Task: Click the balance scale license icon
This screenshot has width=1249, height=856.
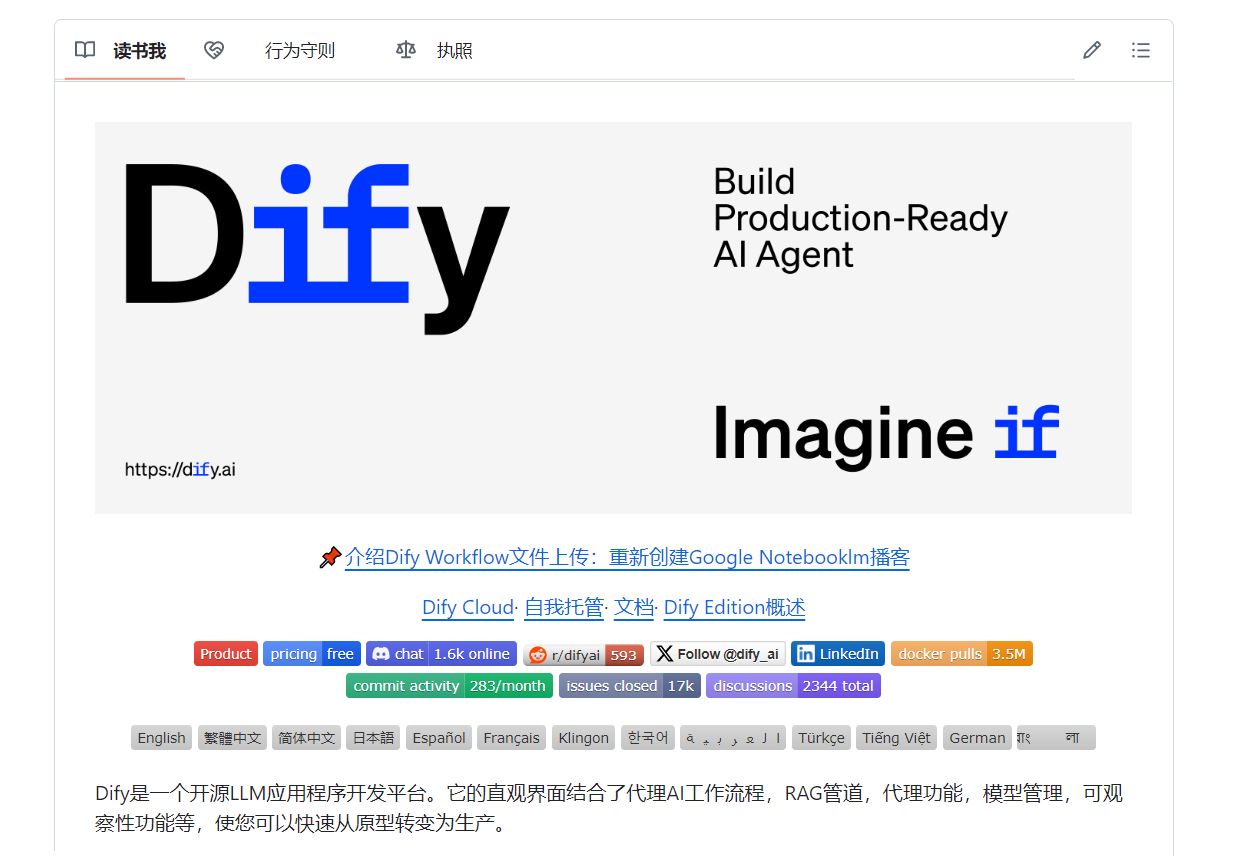Action: 405,50
